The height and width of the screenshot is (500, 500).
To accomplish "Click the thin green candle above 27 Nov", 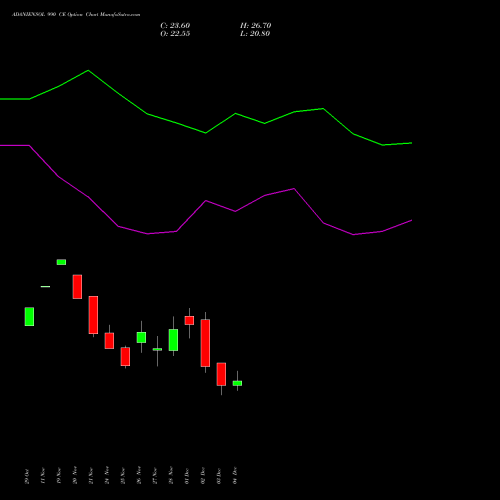I will click(157, 349).
